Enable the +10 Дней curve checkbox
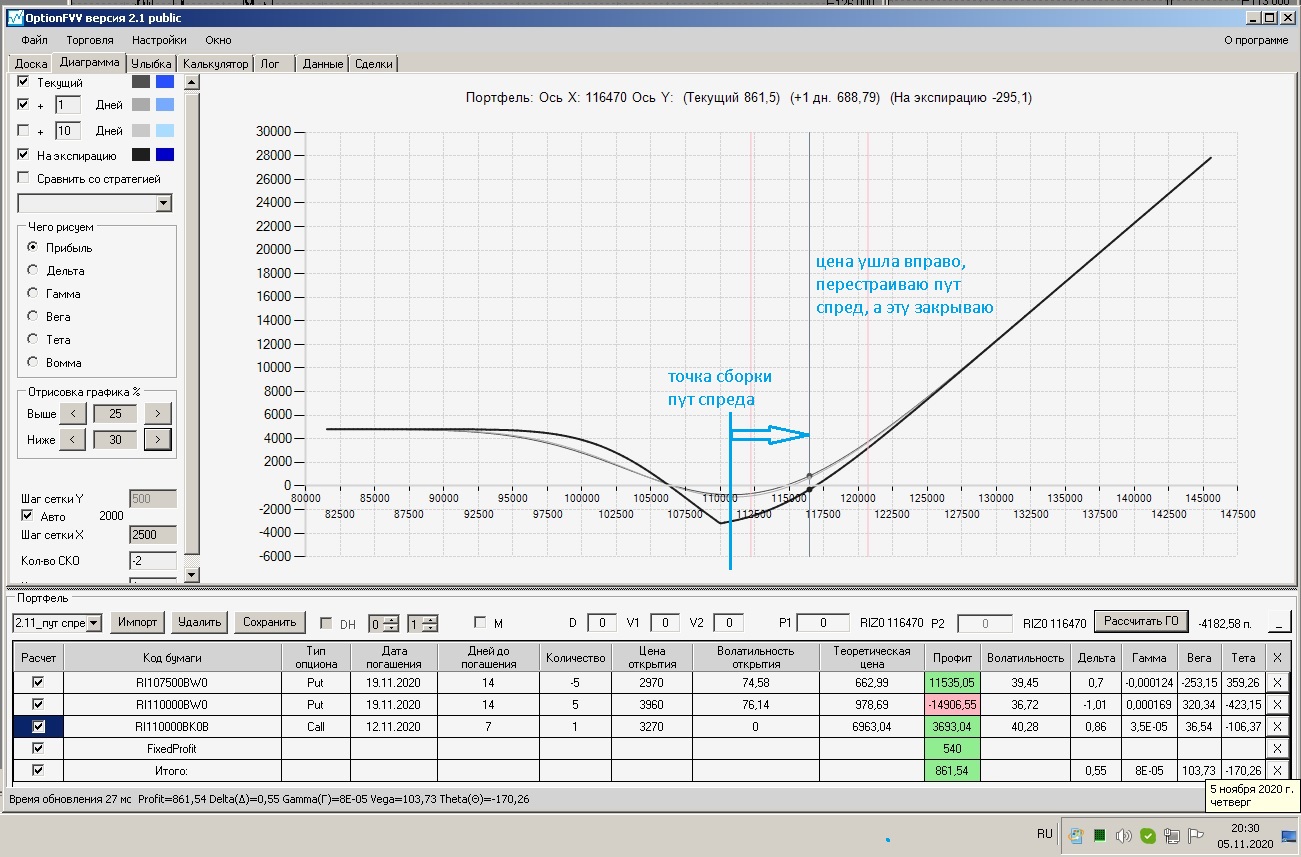1301x857 pixels. coord(24,130)
